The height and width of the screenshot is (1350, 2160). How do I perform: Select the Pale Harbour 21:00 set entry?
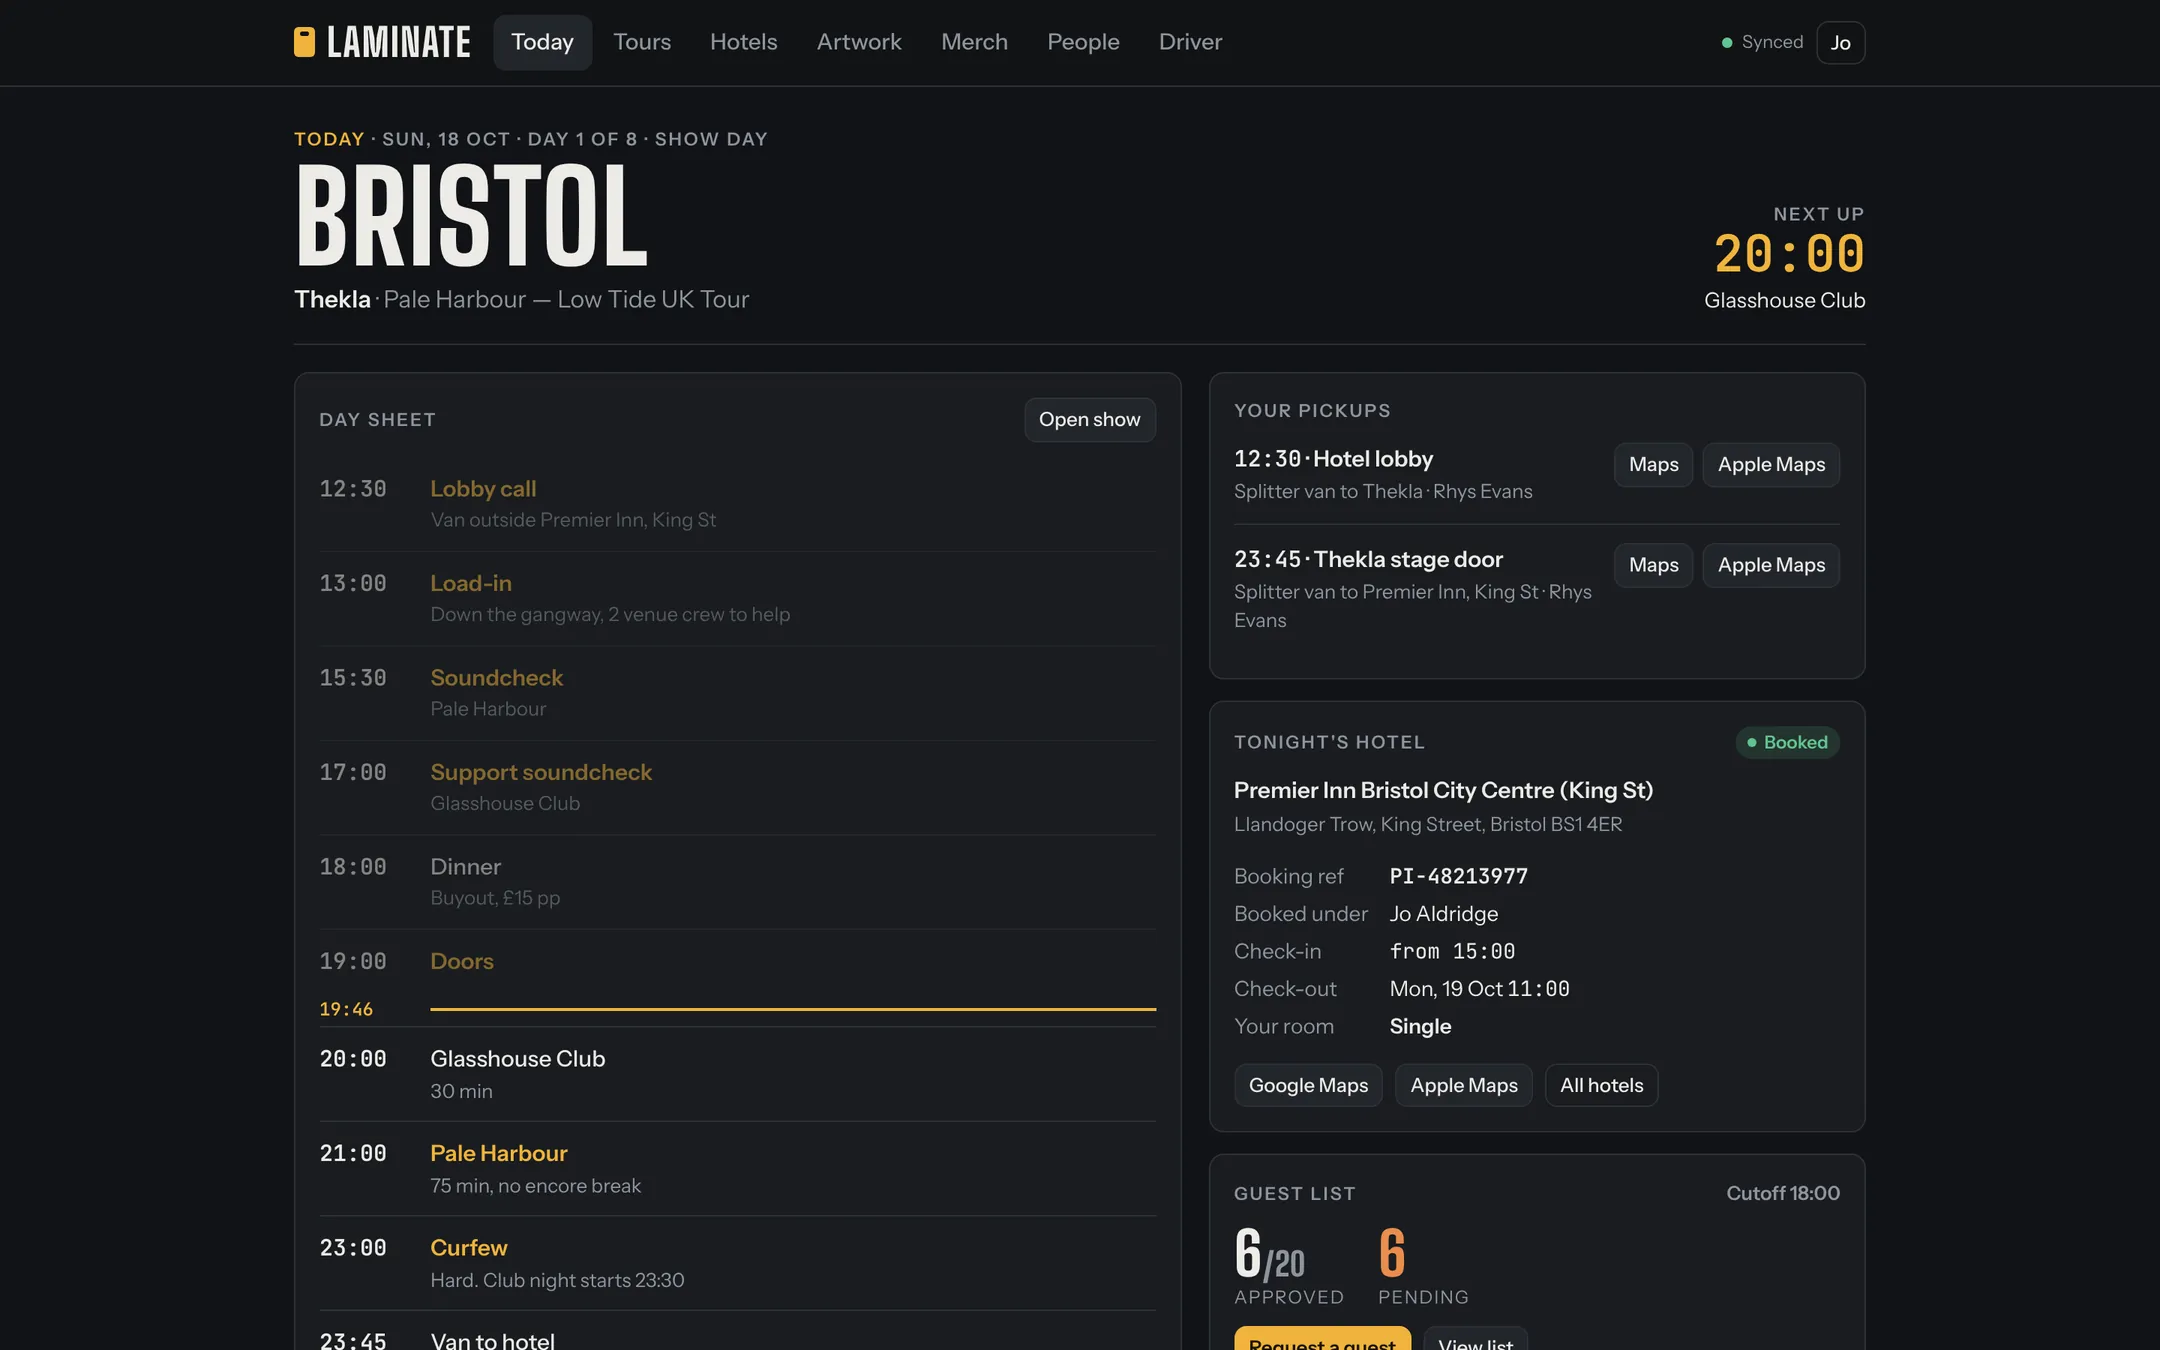(737, 1169)
